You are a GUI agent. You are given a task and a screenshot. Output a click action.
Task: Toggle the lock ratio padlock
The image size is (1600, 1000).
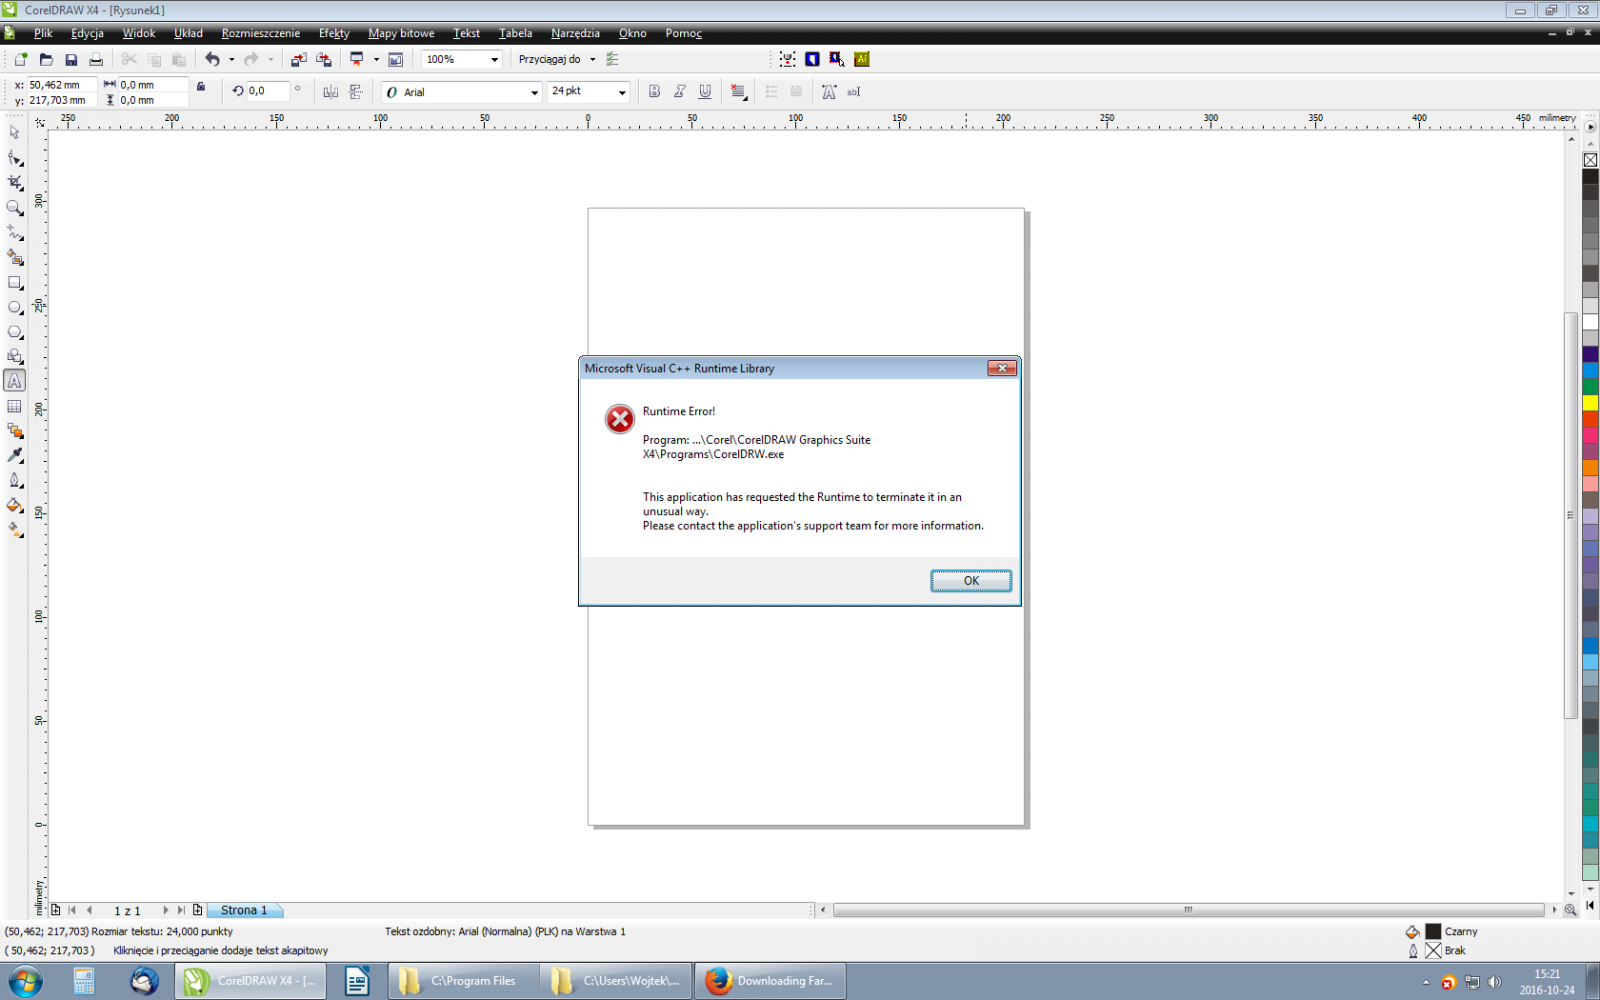[201, 87]
